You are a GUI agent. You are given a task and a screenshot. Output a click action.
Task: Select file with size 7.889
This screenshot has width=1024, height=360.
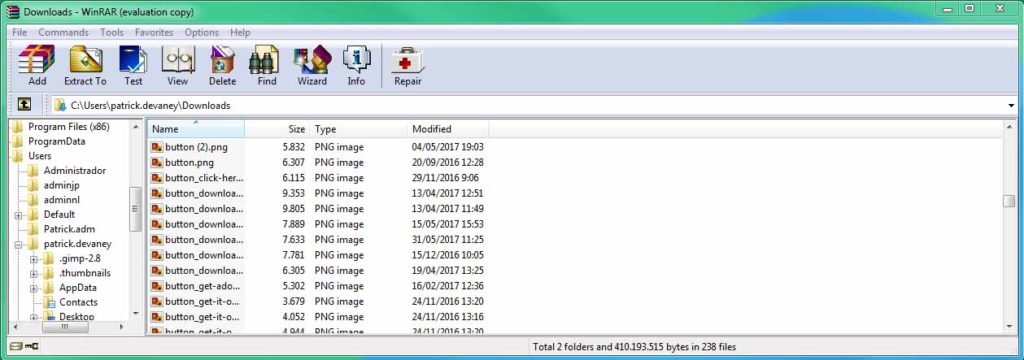pos(319,224)
